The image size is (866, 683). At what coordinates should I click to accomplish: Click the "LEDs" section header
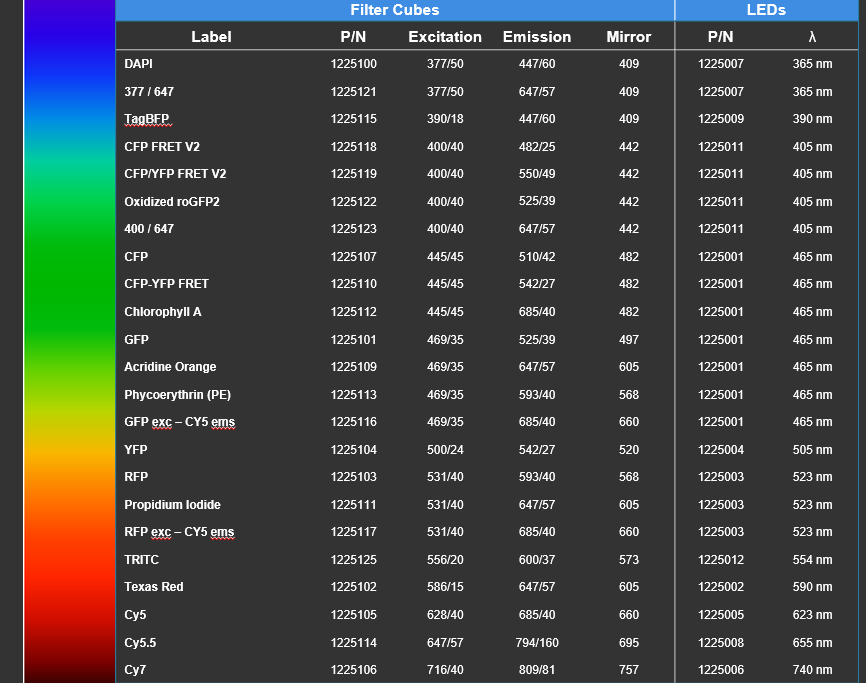tap(766, 10)
